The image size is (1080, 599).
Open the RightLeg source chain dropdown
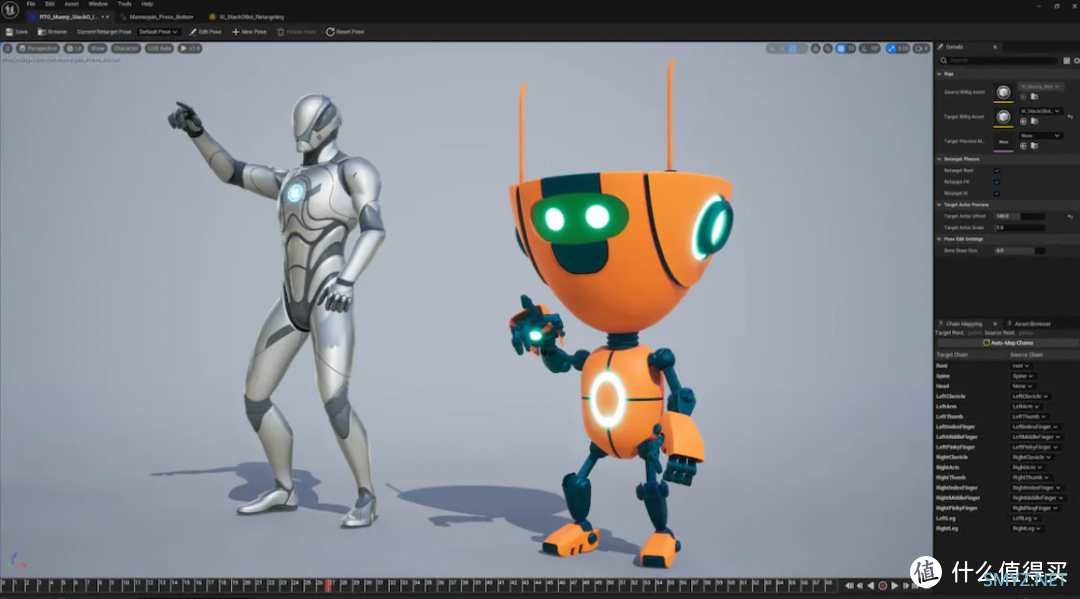click(1026, 528)
